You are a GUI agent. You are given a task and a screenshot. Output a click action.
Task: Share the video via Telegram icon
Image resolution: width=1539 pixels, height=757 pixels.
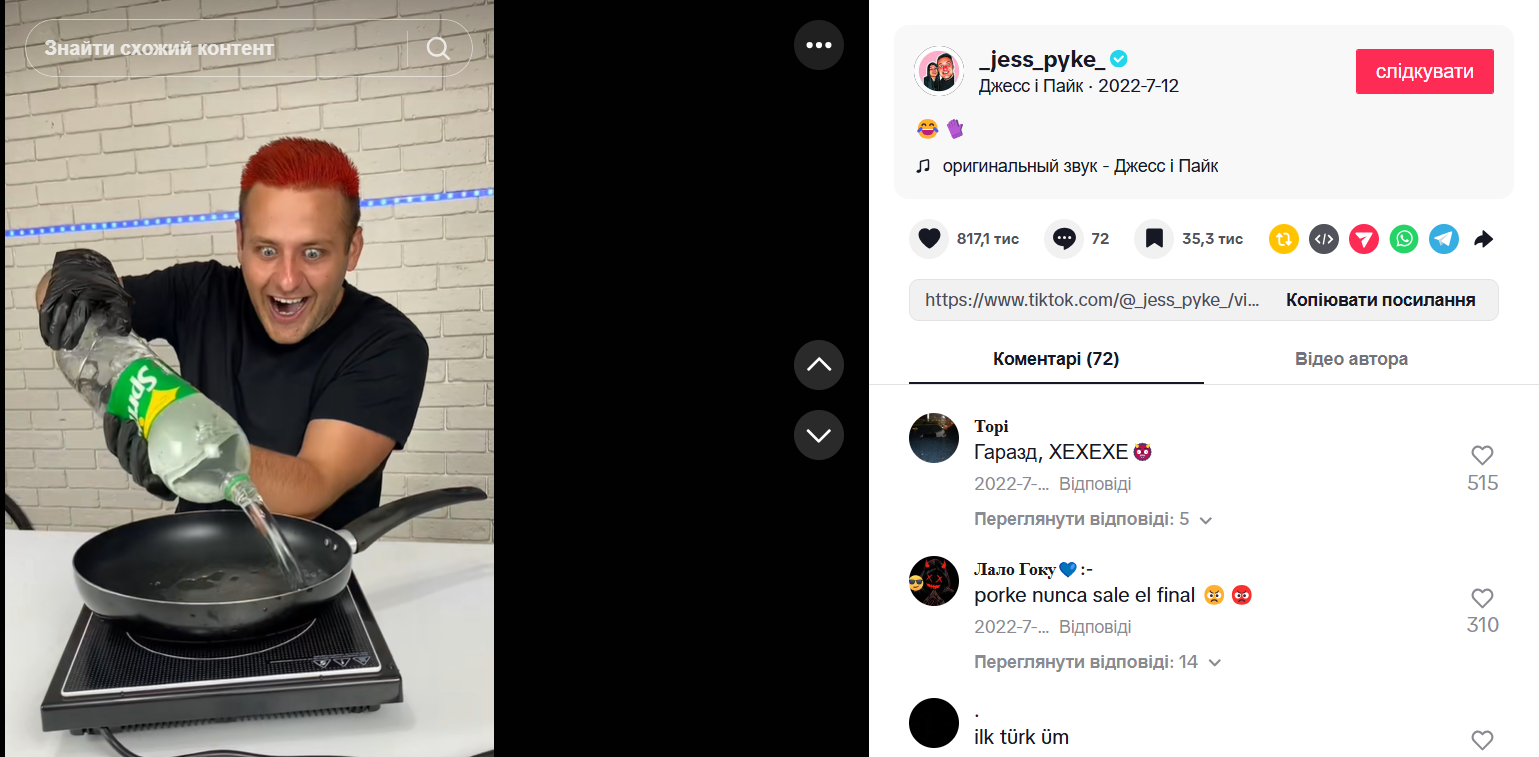1444,239
